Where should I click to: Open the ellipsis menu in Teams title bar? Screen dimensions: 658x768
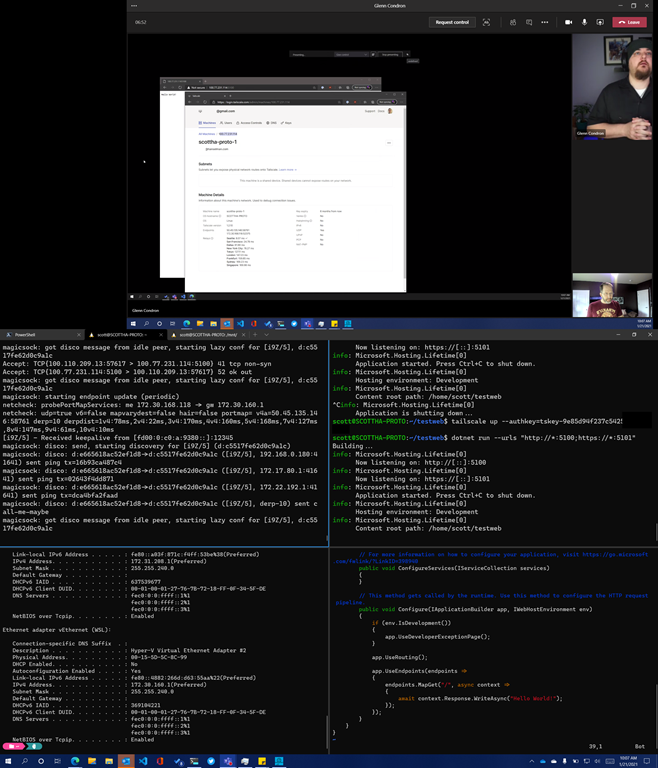coord(134,6)
